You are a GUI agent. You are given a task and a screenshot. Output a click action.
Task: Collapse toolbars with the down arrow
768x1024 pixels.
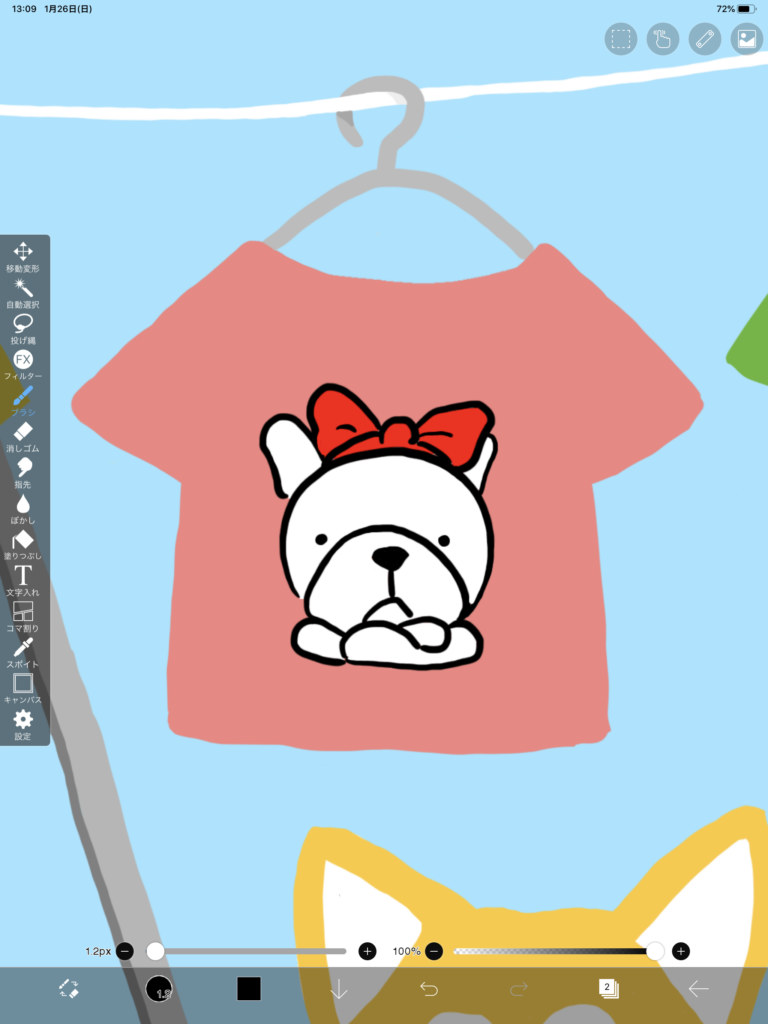click(339, 989)
